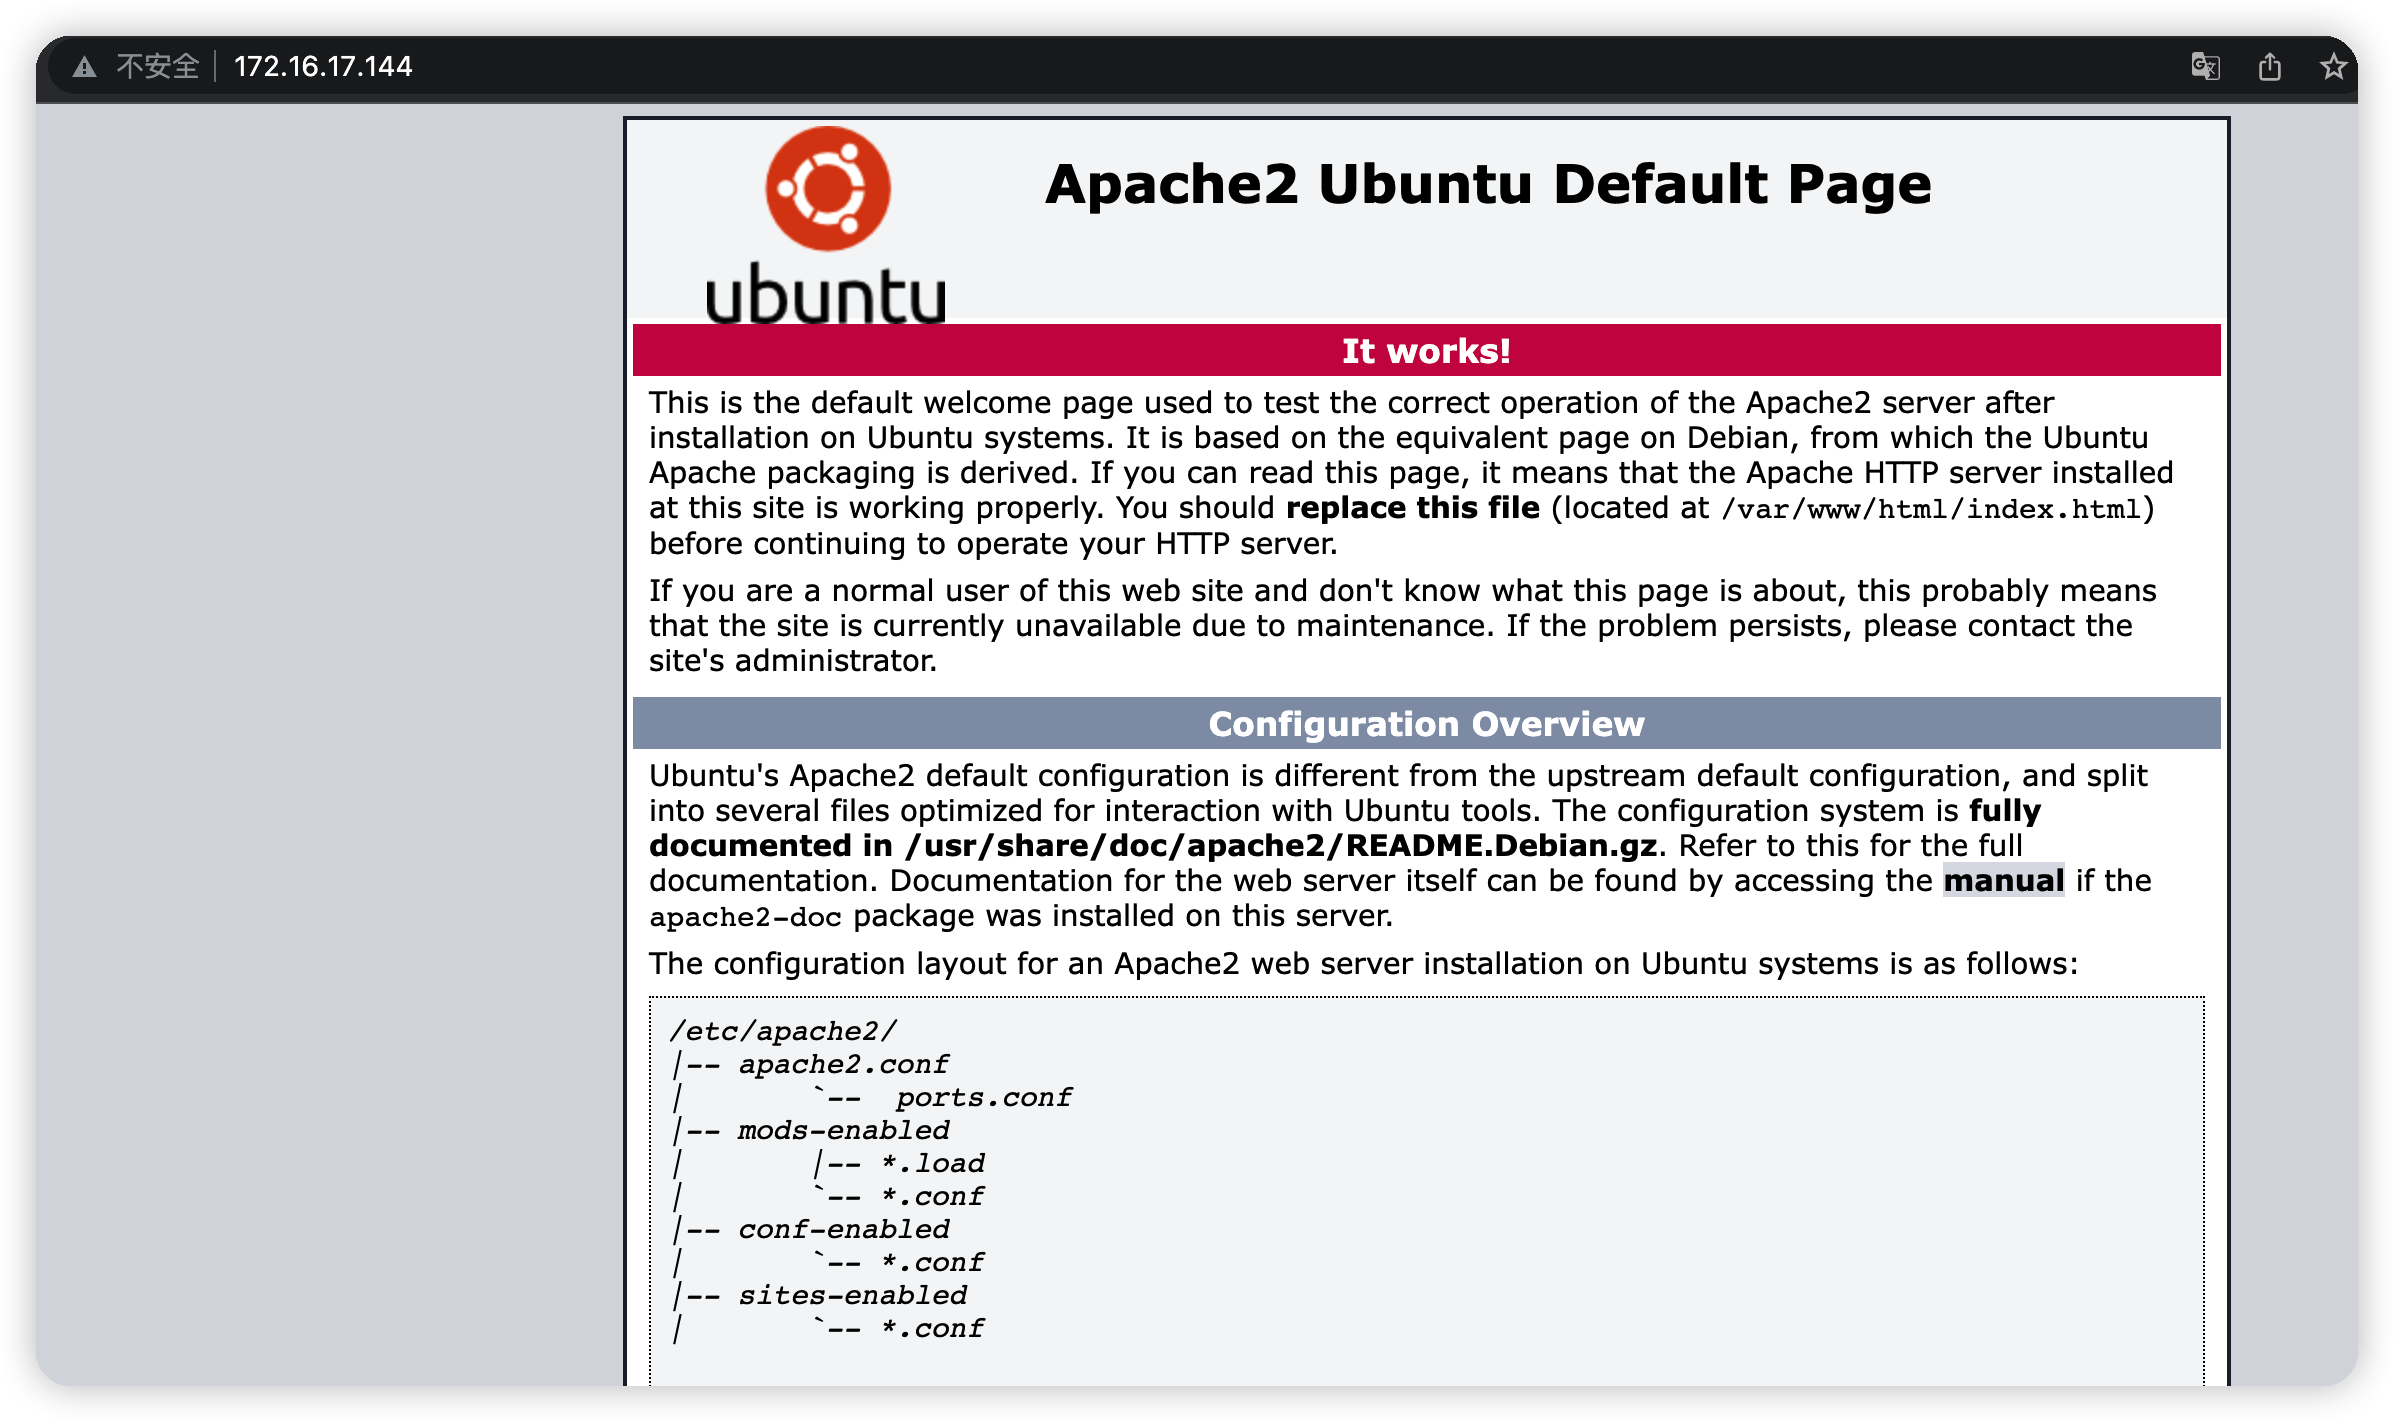The height and width of the screenshot is (1422, 2394).
Task: Click the apache2-doc package name
Action: coord(745,917)
